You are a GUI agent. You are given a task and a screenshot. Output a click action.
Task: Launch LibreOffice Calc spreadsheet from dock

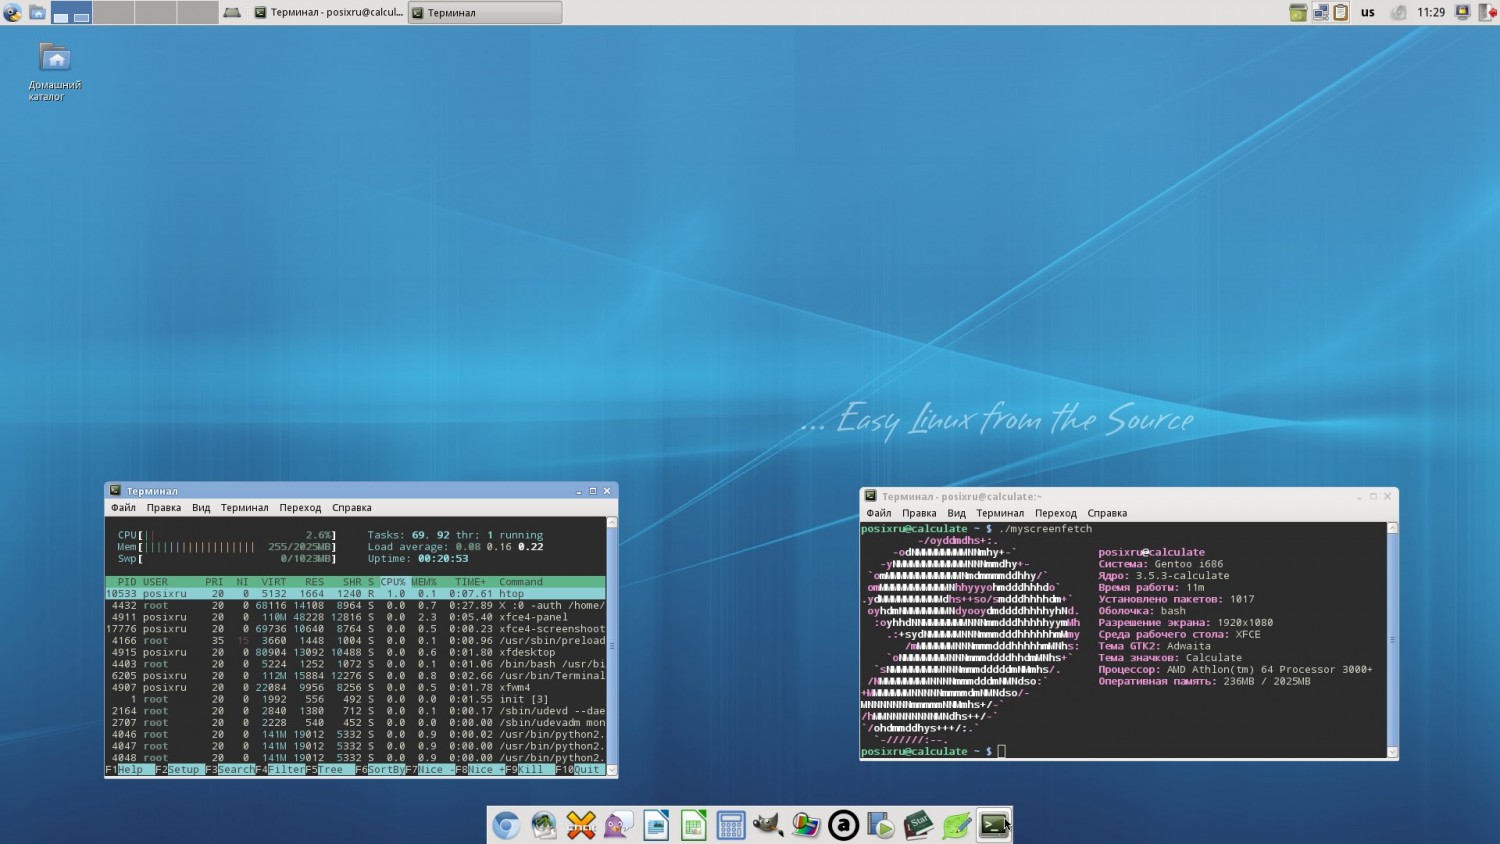[x=693, y=825]
